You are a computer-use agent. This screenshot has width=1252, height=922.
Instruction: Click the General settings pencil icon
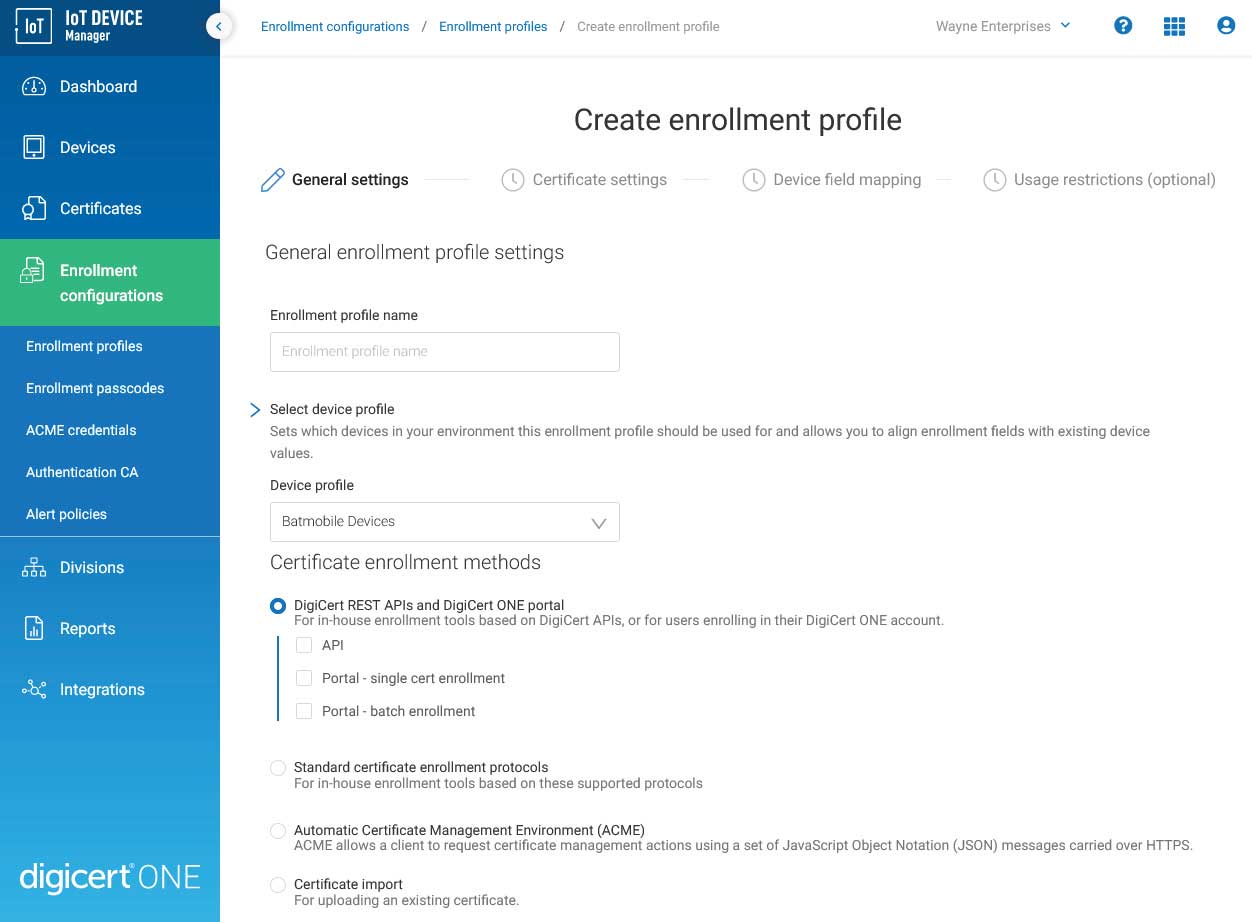(272, 180)
